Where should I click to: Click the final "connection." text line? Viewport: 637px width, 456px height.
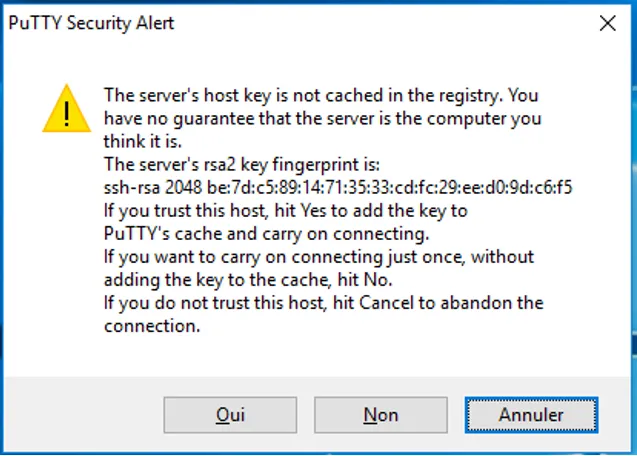point(152,326)
